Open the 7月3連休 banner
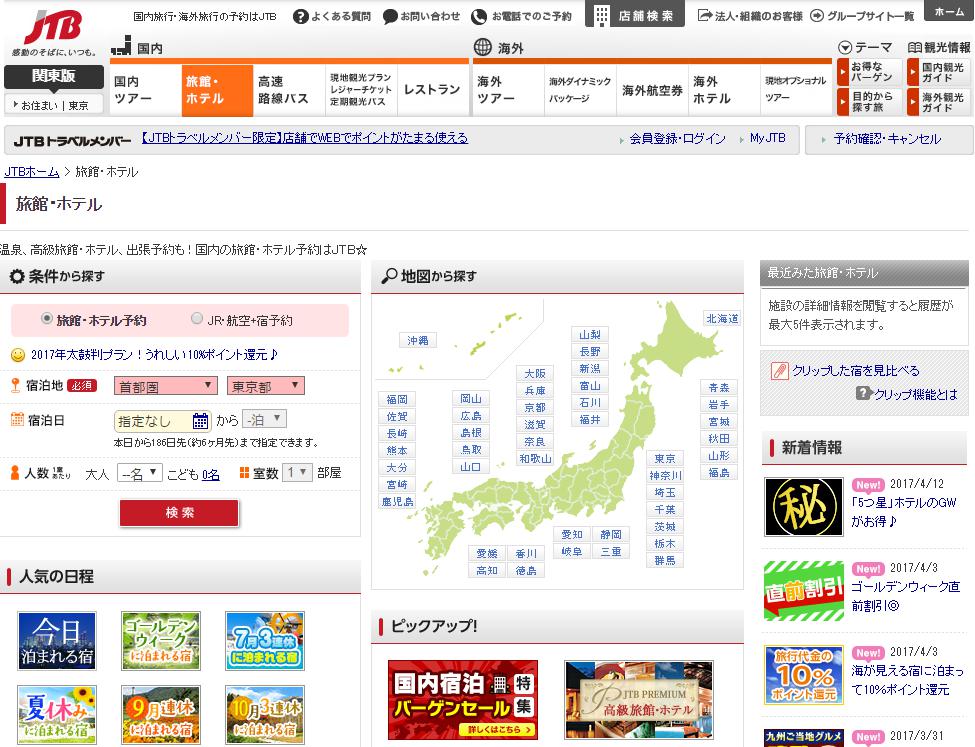The image size is (975, 747). [265, 641]
